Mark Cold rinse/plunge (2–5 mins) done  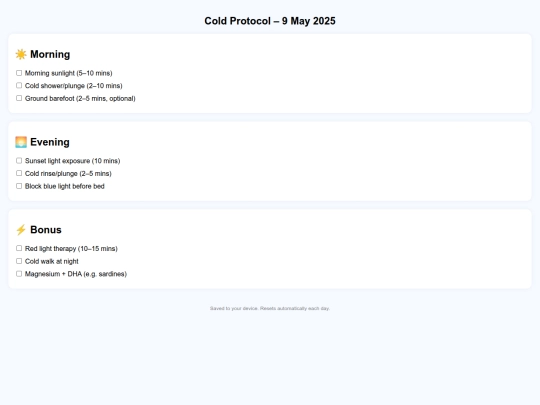click(19, 173)
